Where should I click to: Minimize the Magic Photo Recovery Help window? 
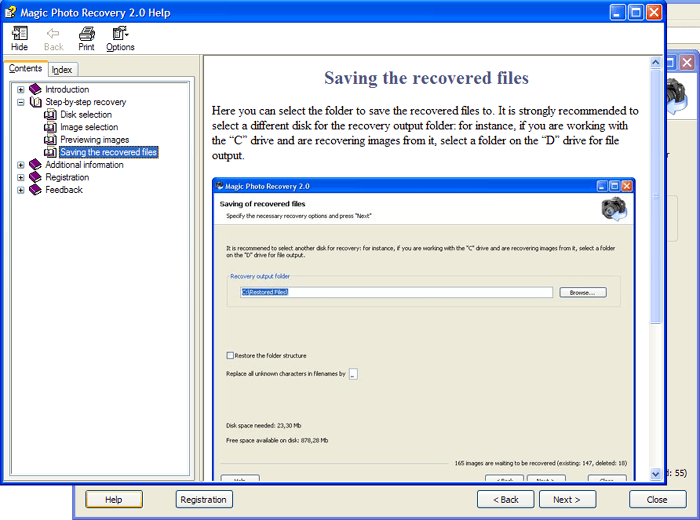coord(617,12)
